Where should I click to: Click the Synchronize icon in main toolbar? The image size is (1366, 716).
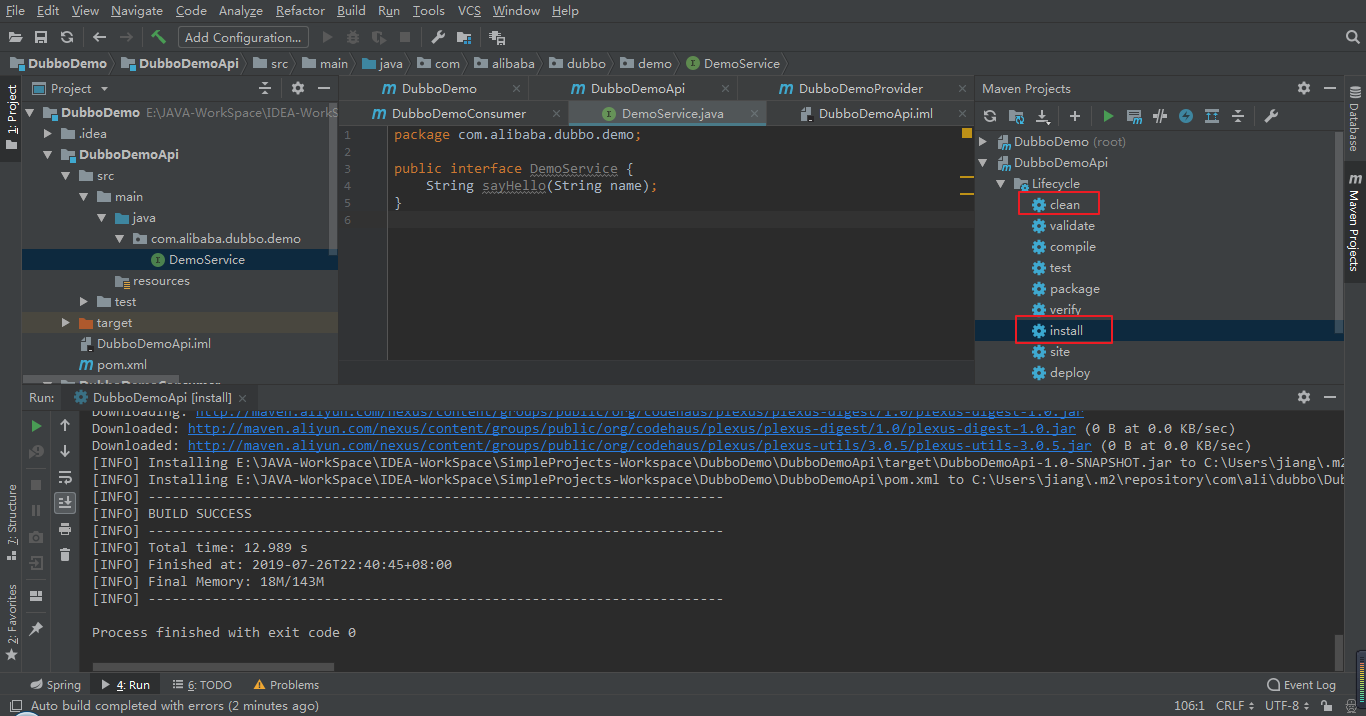(67, 37)
